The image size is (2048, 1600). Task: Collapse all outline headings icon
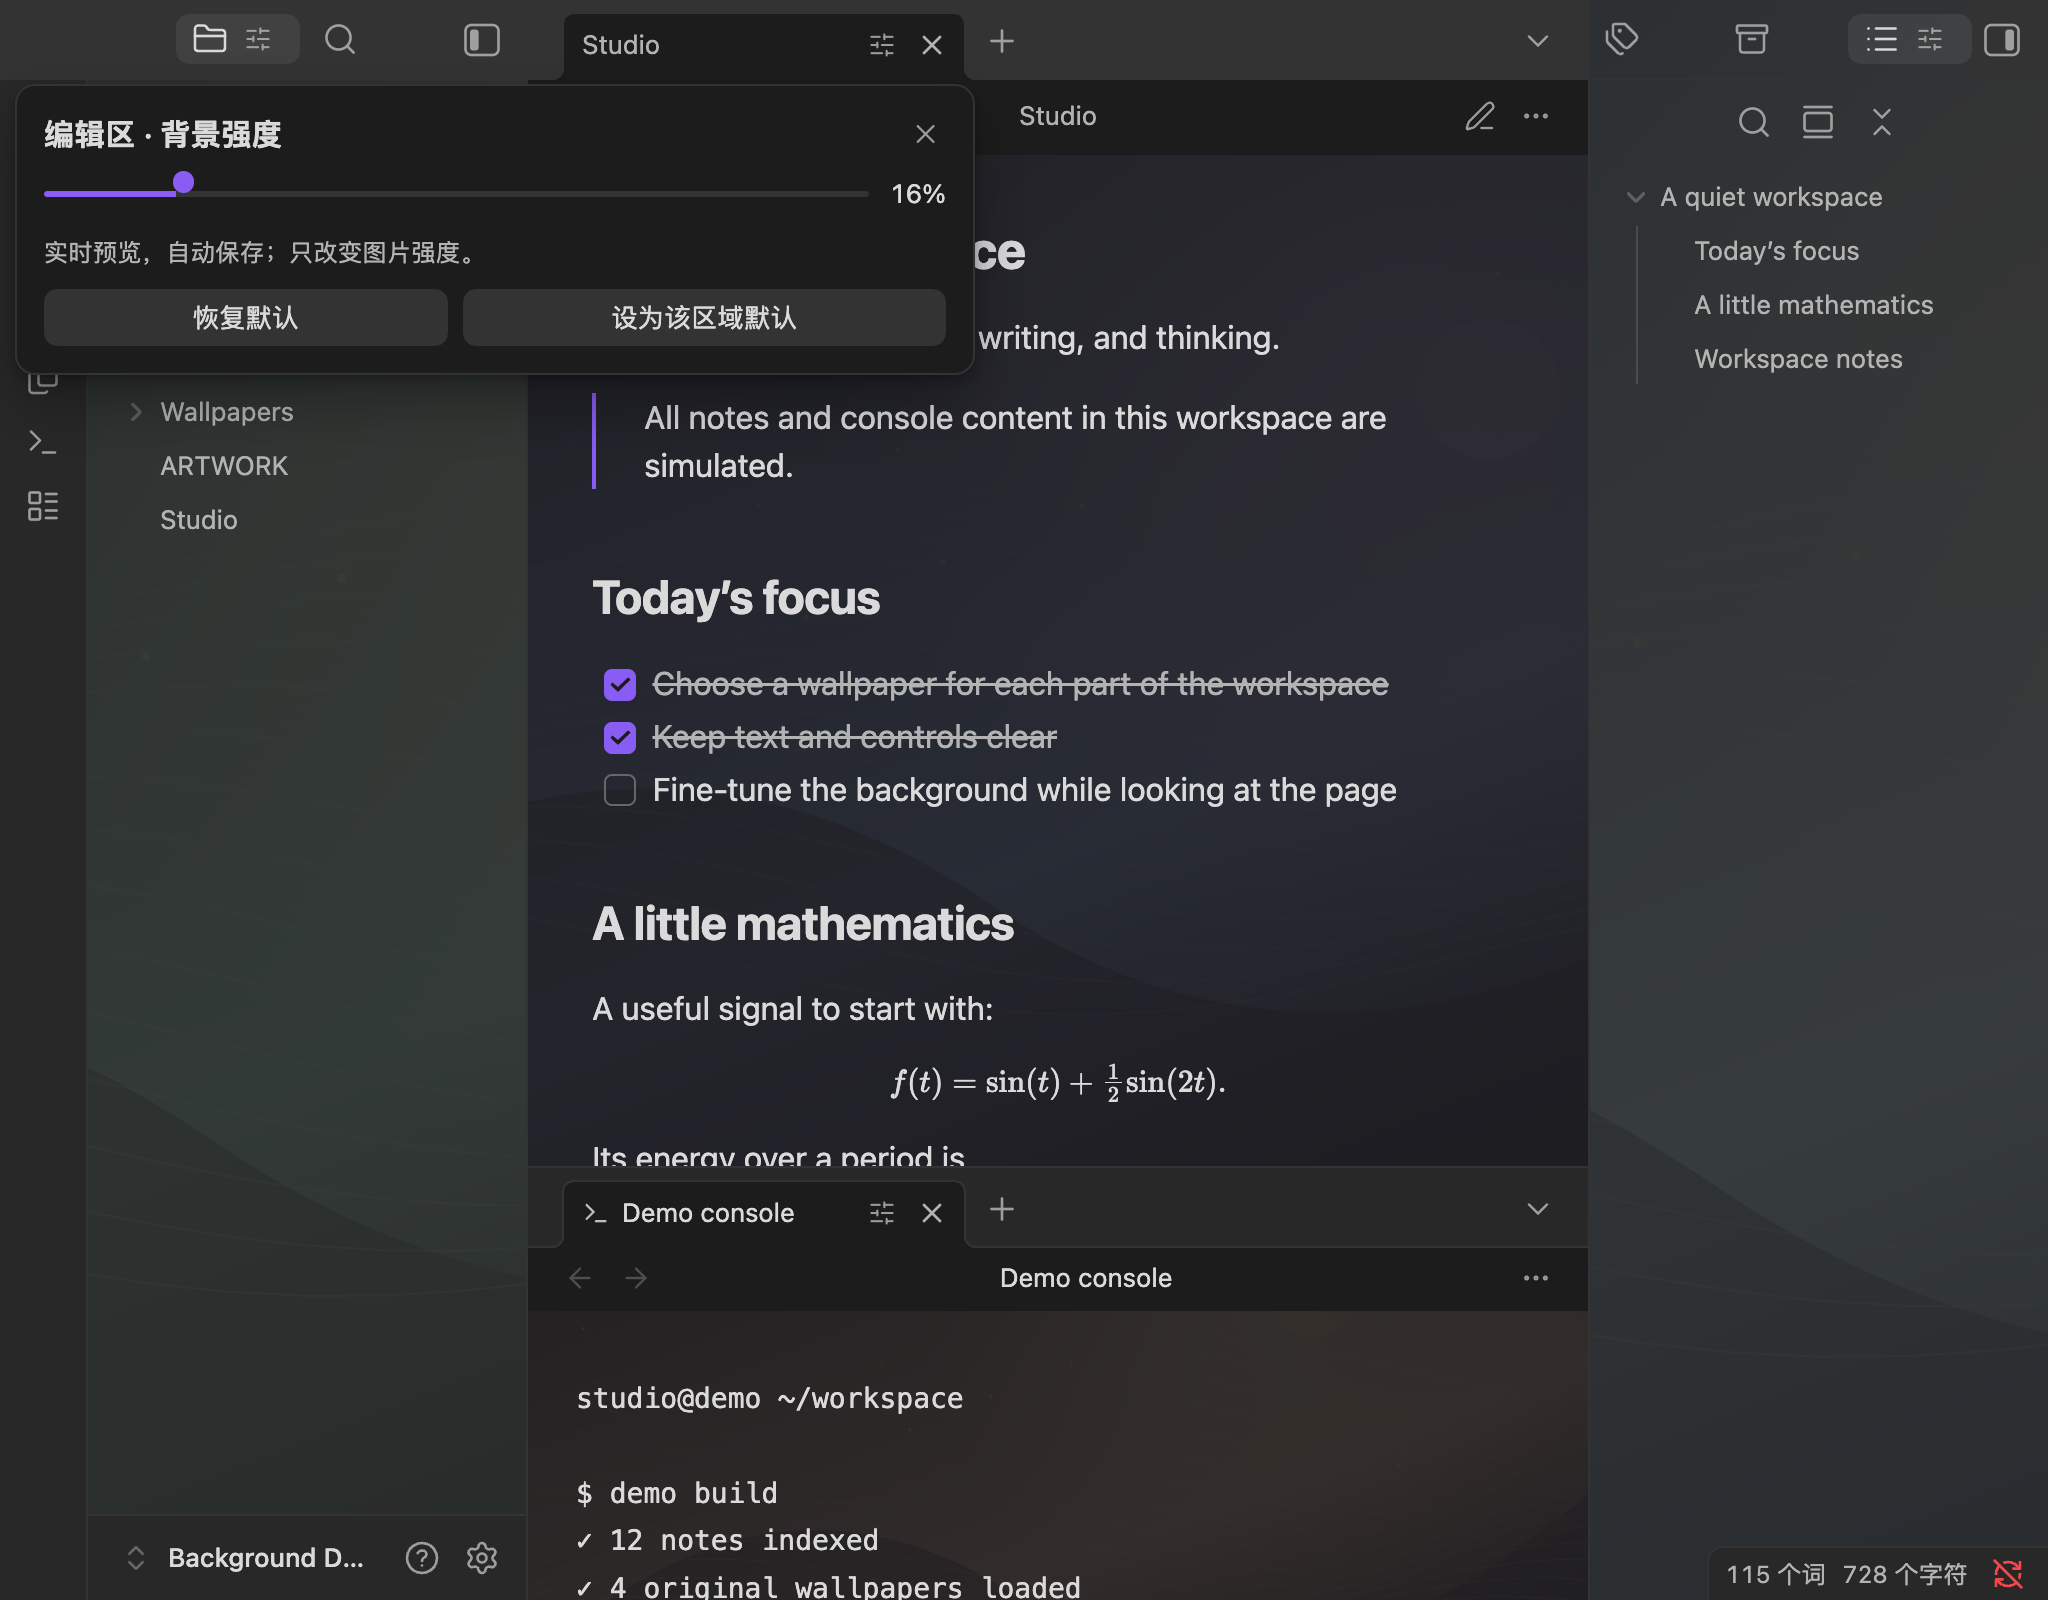(1881, 122)
